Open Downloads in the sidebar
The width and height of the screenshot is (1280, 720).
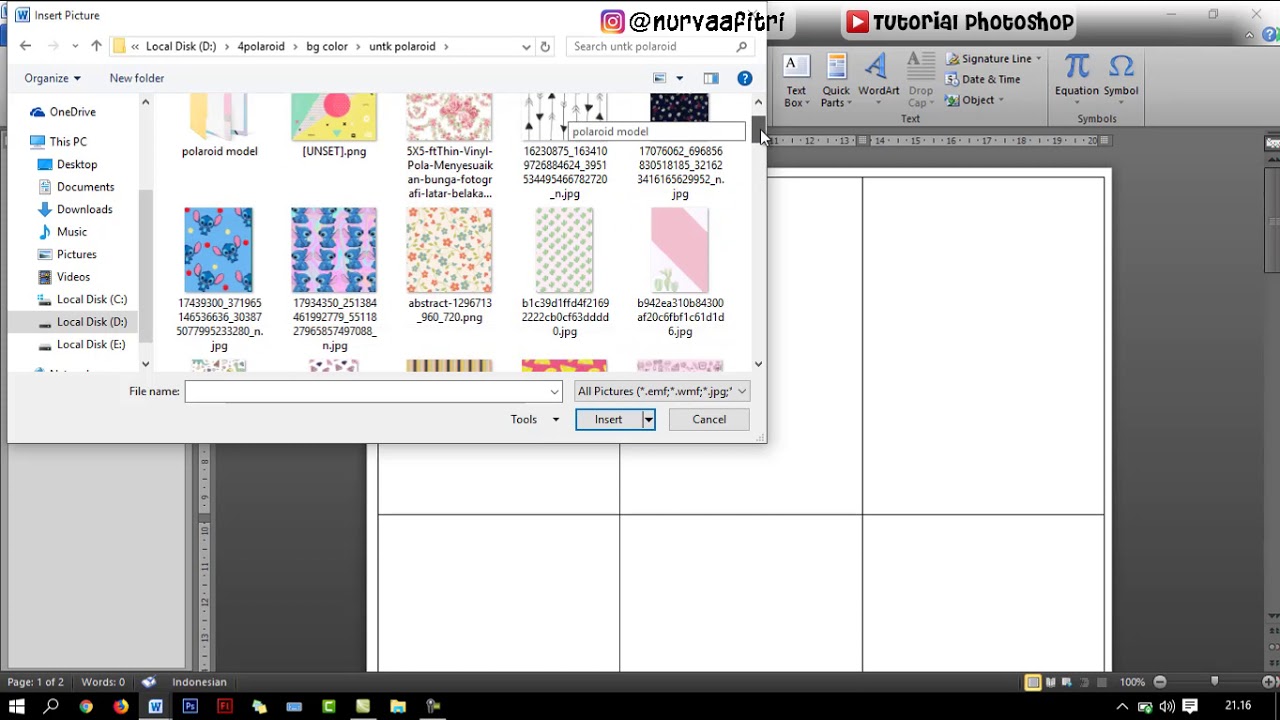click(84, 209)
